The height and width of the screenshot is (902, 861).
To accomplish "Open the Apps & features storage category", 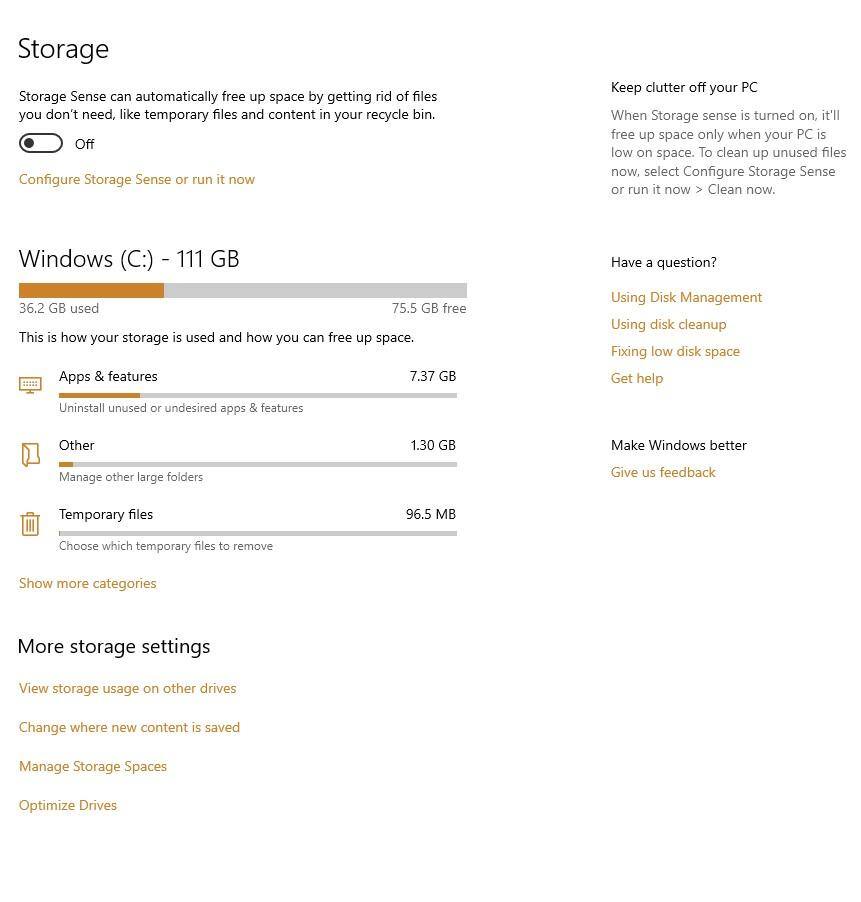I will click(108, 376).
